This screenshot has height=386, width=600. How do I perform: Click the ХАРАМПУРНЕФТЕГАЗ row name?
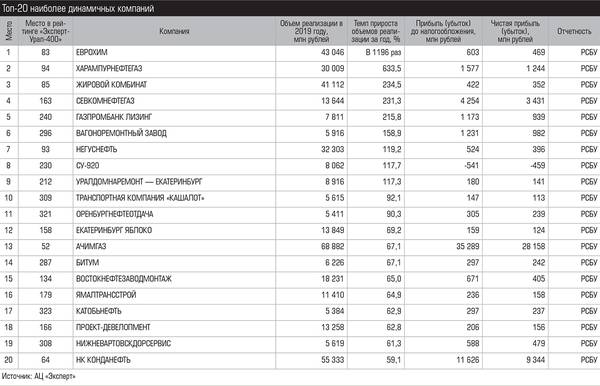click(x=109, y=68)
